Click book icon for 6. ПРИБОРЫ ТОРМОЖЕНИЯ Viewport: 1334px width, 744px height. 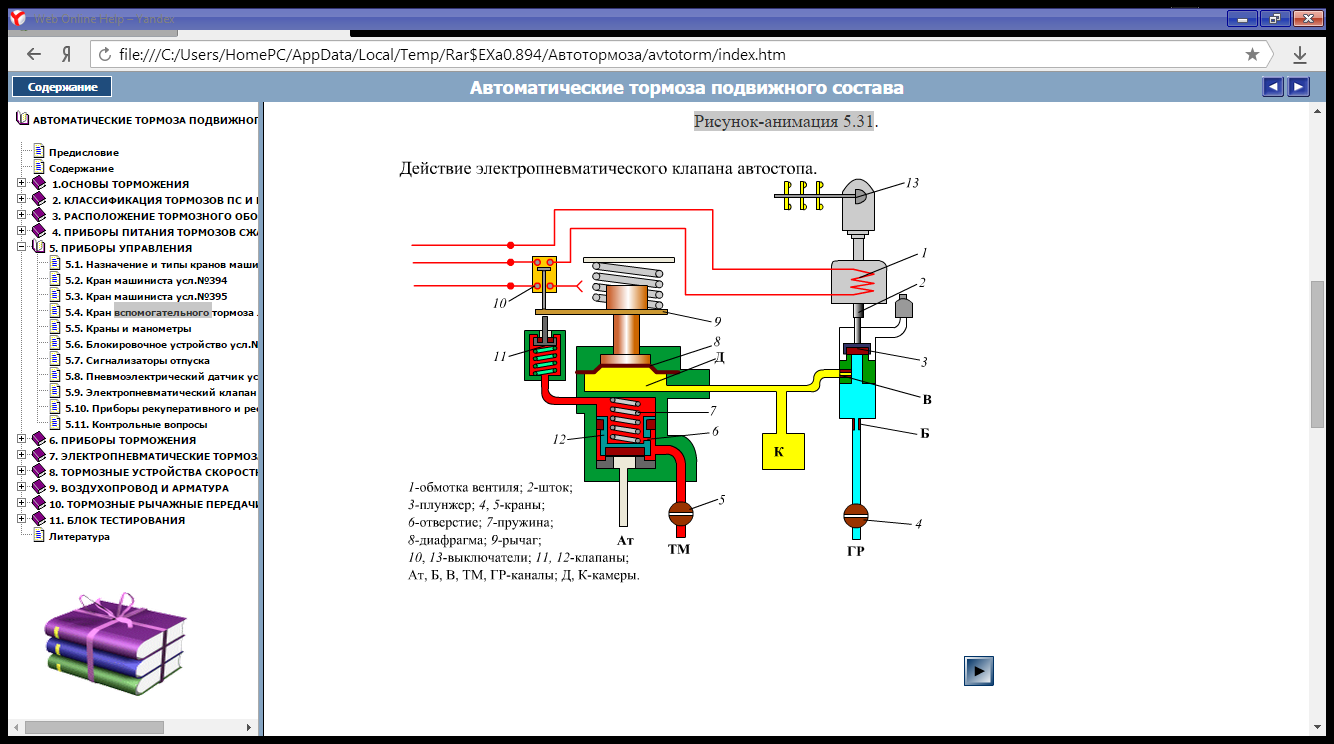[x=40, y=440]
